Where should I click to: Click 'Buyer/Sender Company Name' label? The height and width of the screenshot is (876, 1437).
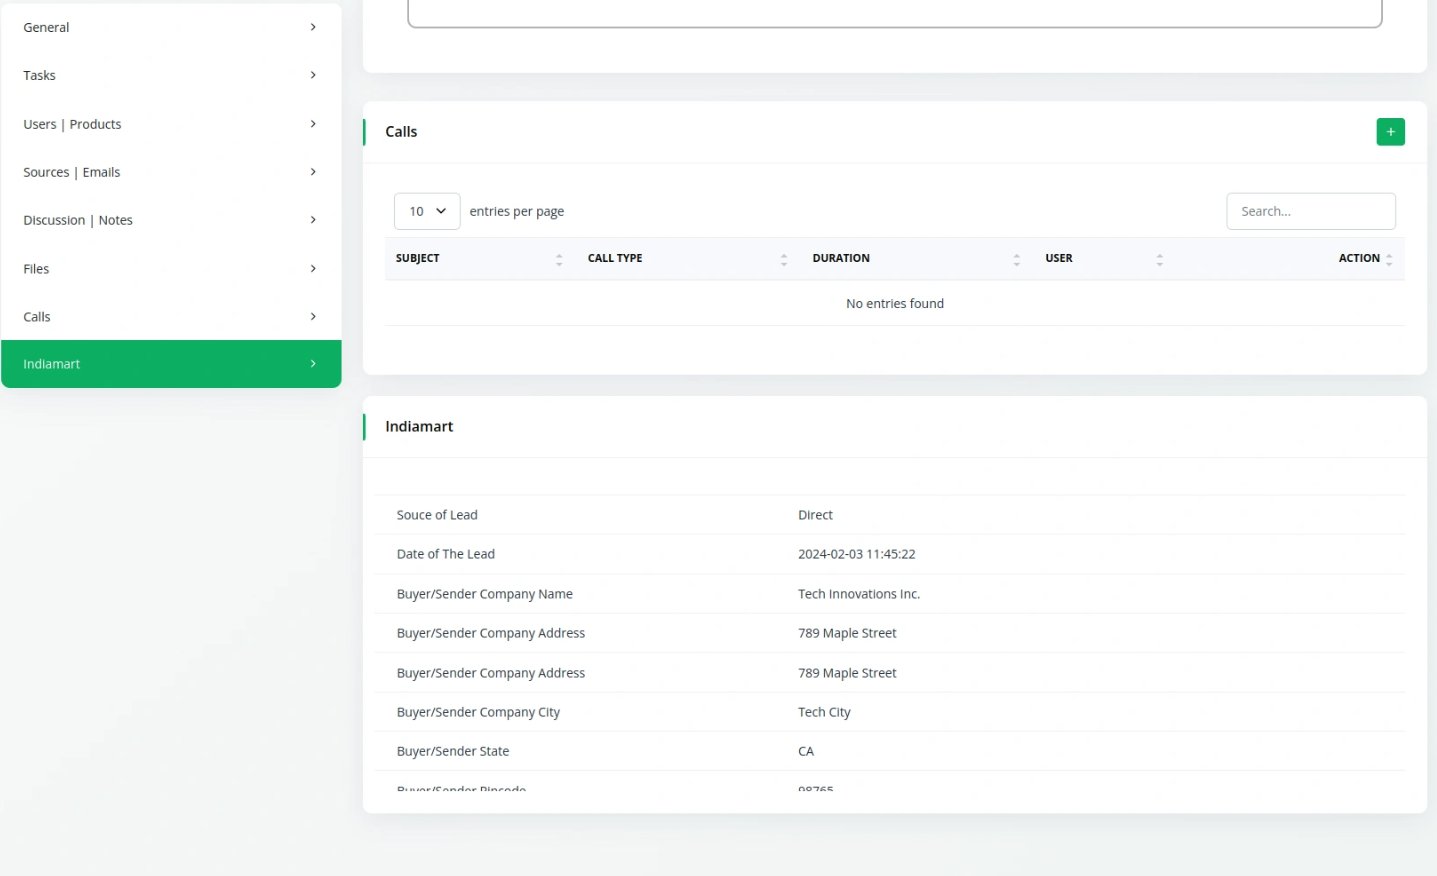point(485,594)
